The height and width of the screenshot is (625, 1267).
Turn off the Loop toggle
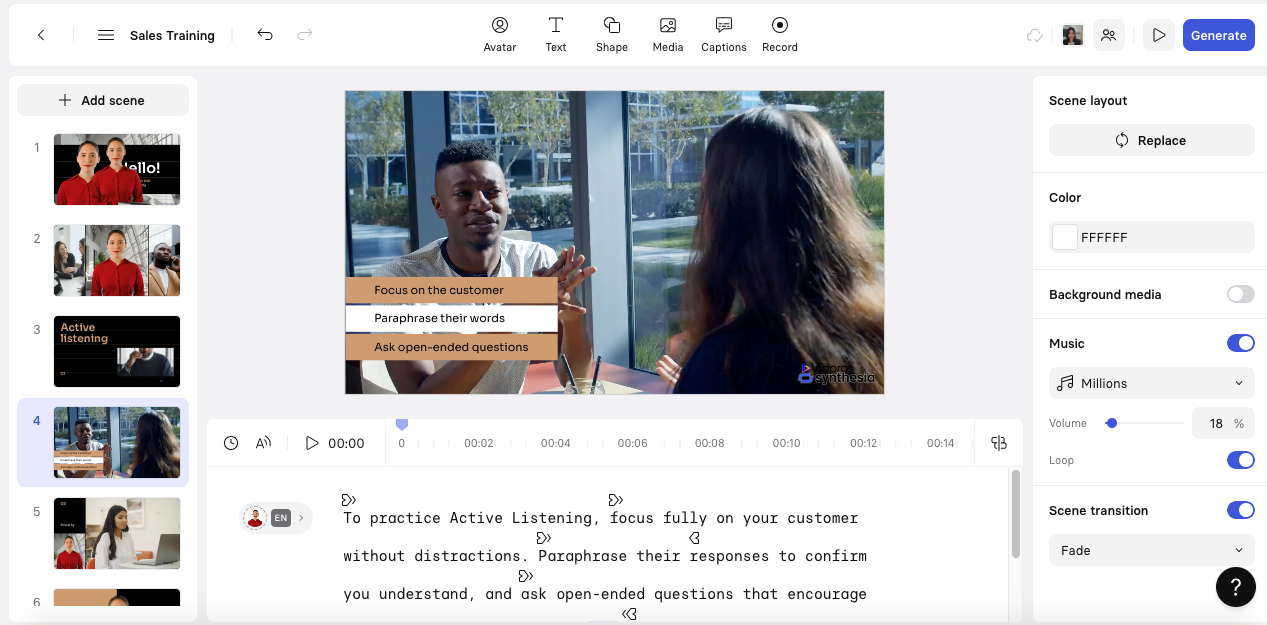pyautogui.click(x=1240, y=460)
